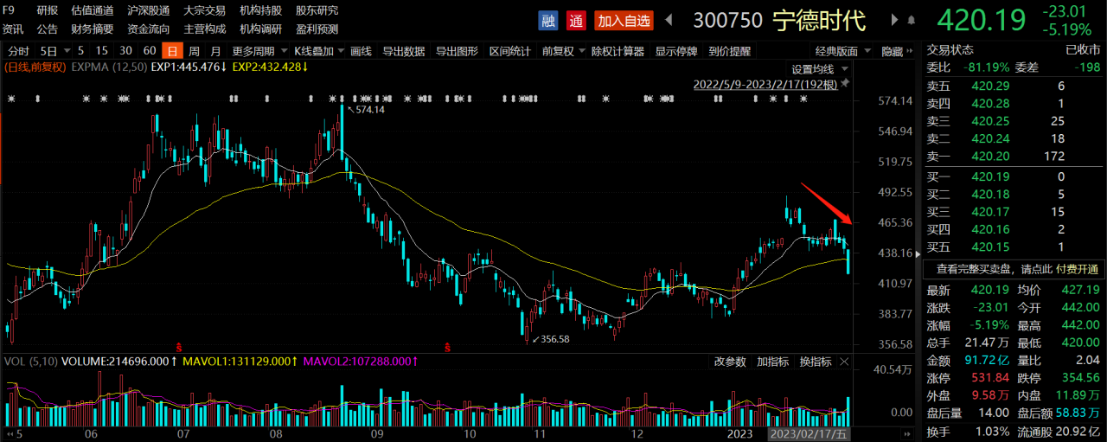Switch to 周 weekly K-line

tap(194, 51)
